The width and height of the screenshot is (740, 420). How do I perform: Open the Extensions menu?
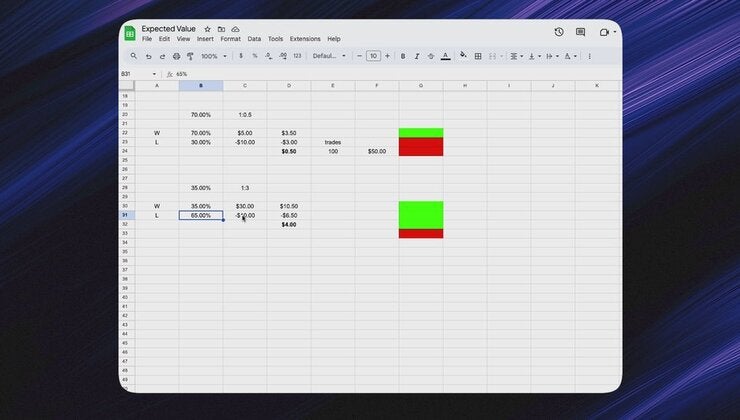(305, 39)
